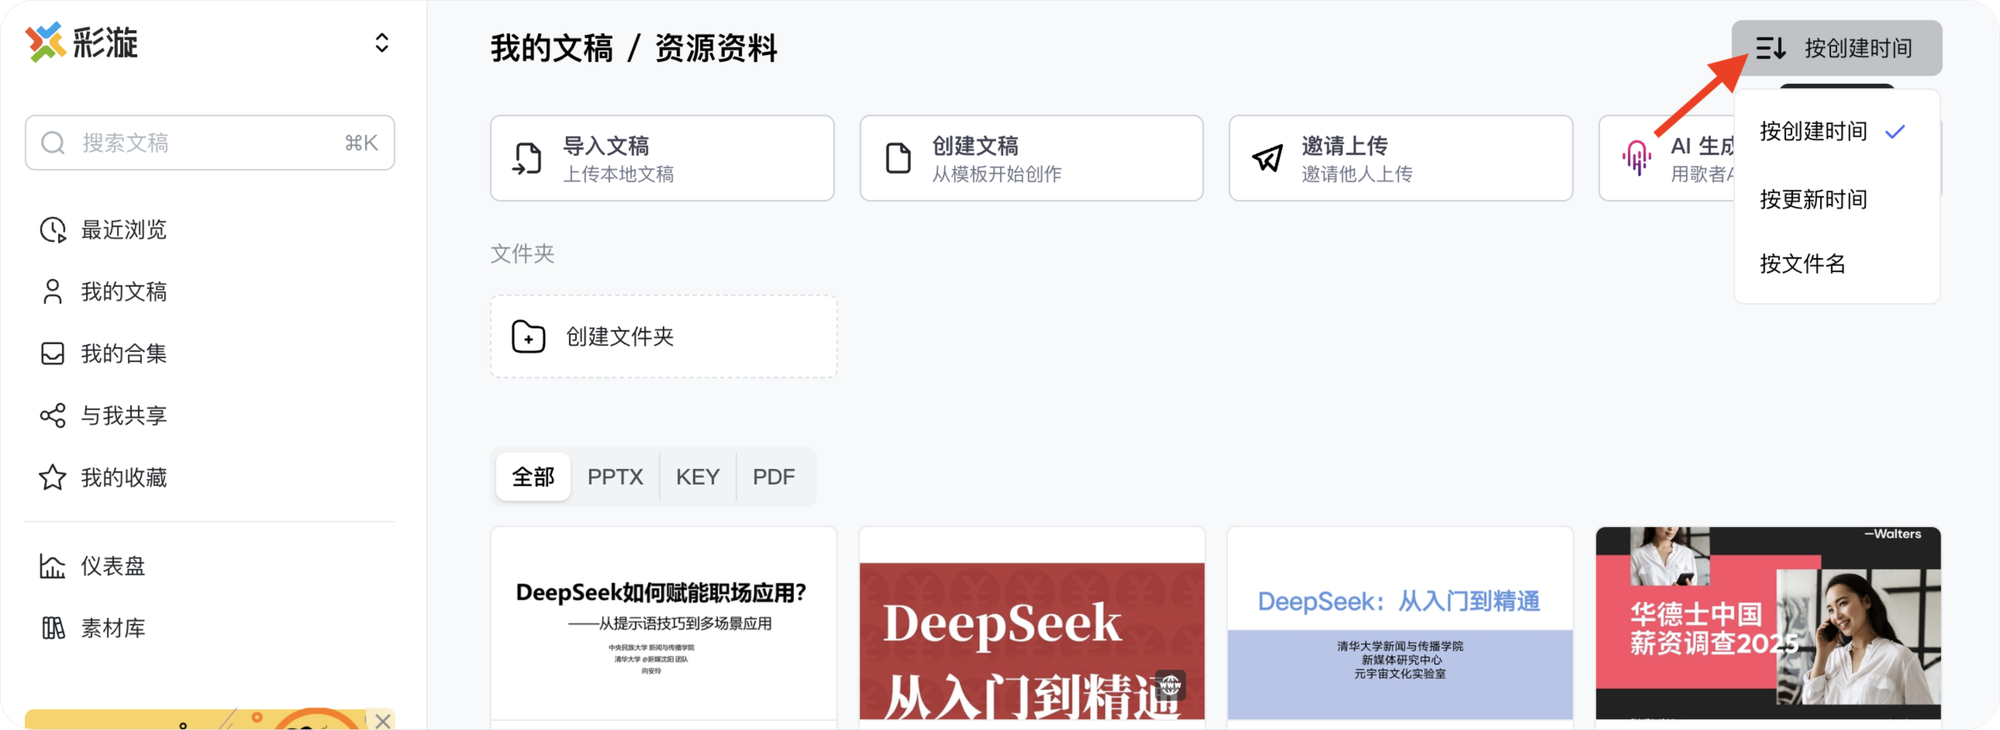This screenshot has height=730, width=2000.
Task: Open 华德士中国薪资调查2025 thumbnail
Action: [x=1768, y=624]
